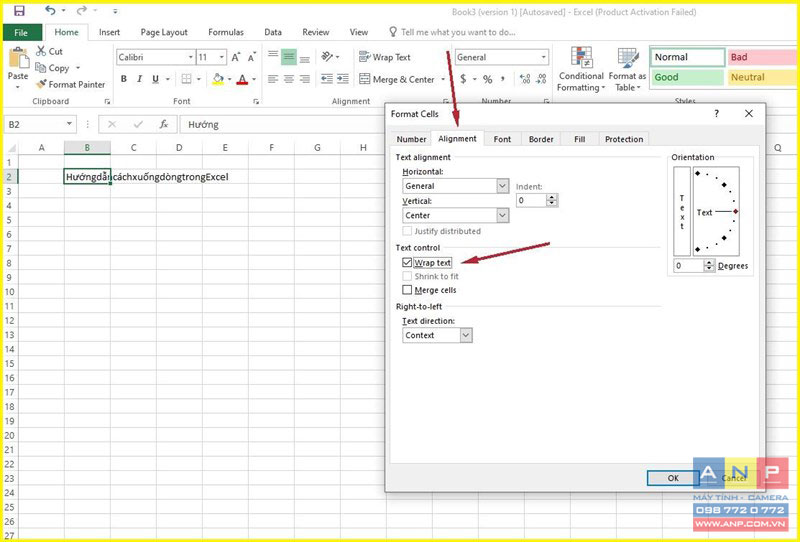Switch to the Border tab in Format Cells

[541, 139]
